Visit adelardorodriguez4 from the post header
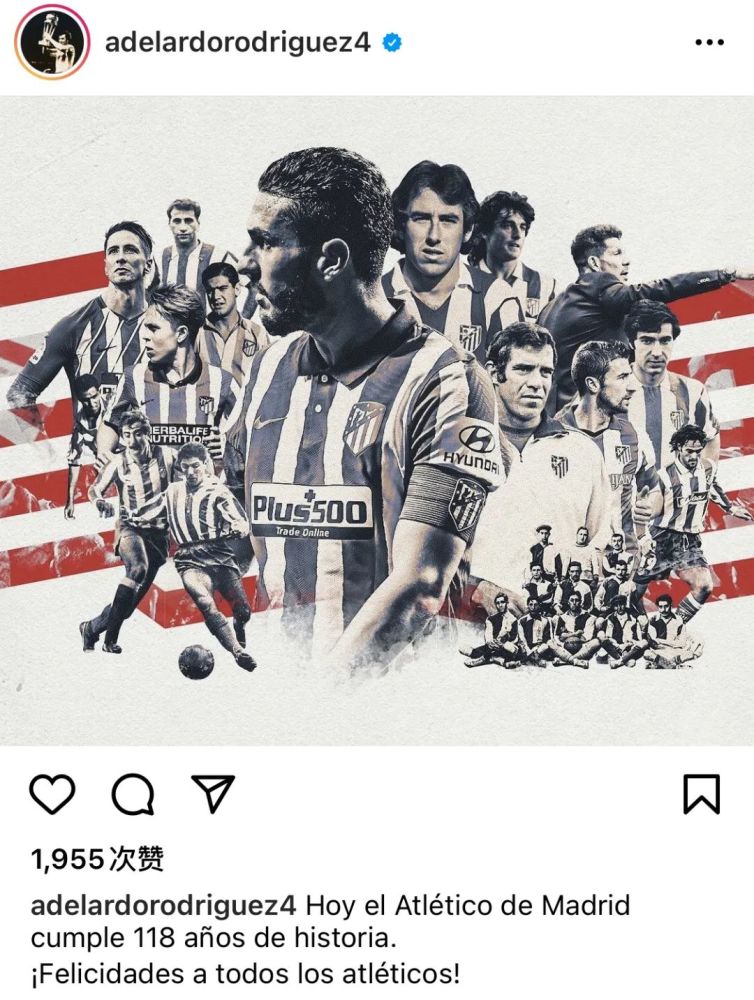 pos(237,43)
